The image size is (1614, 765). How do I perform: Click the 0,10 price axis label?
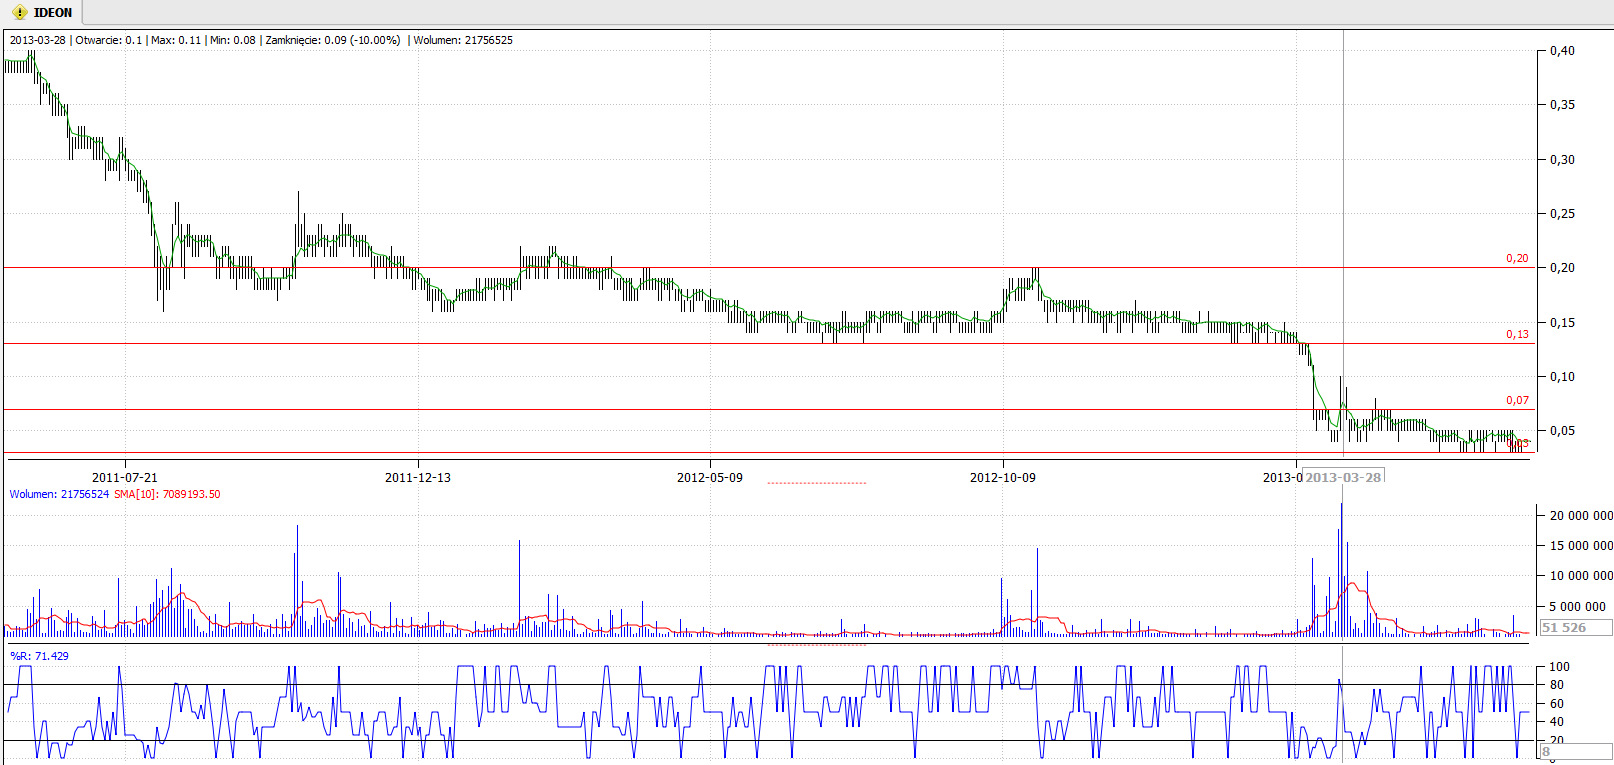[x=1562, y=377]
